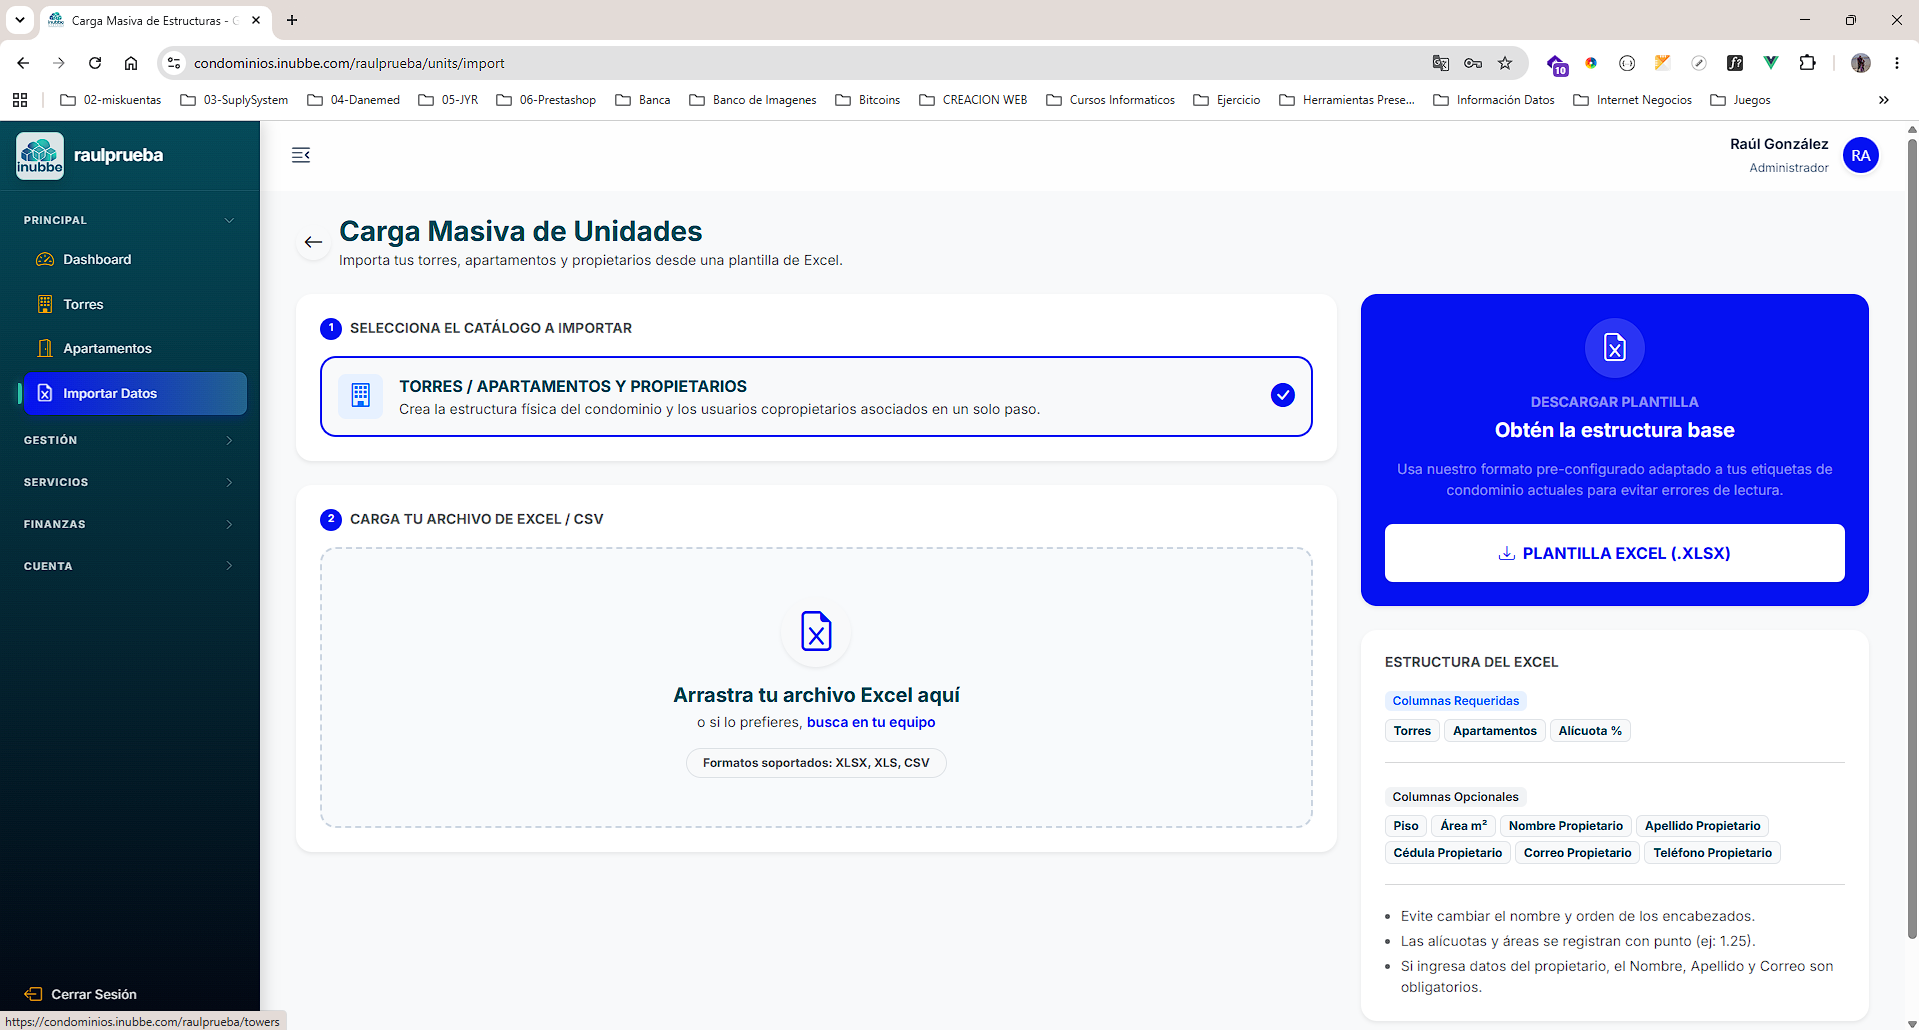Click the Excel icon above Descargar Plantilla
The image size is (1919, 1030).
pyautogui.click(x=1614, y=347)
